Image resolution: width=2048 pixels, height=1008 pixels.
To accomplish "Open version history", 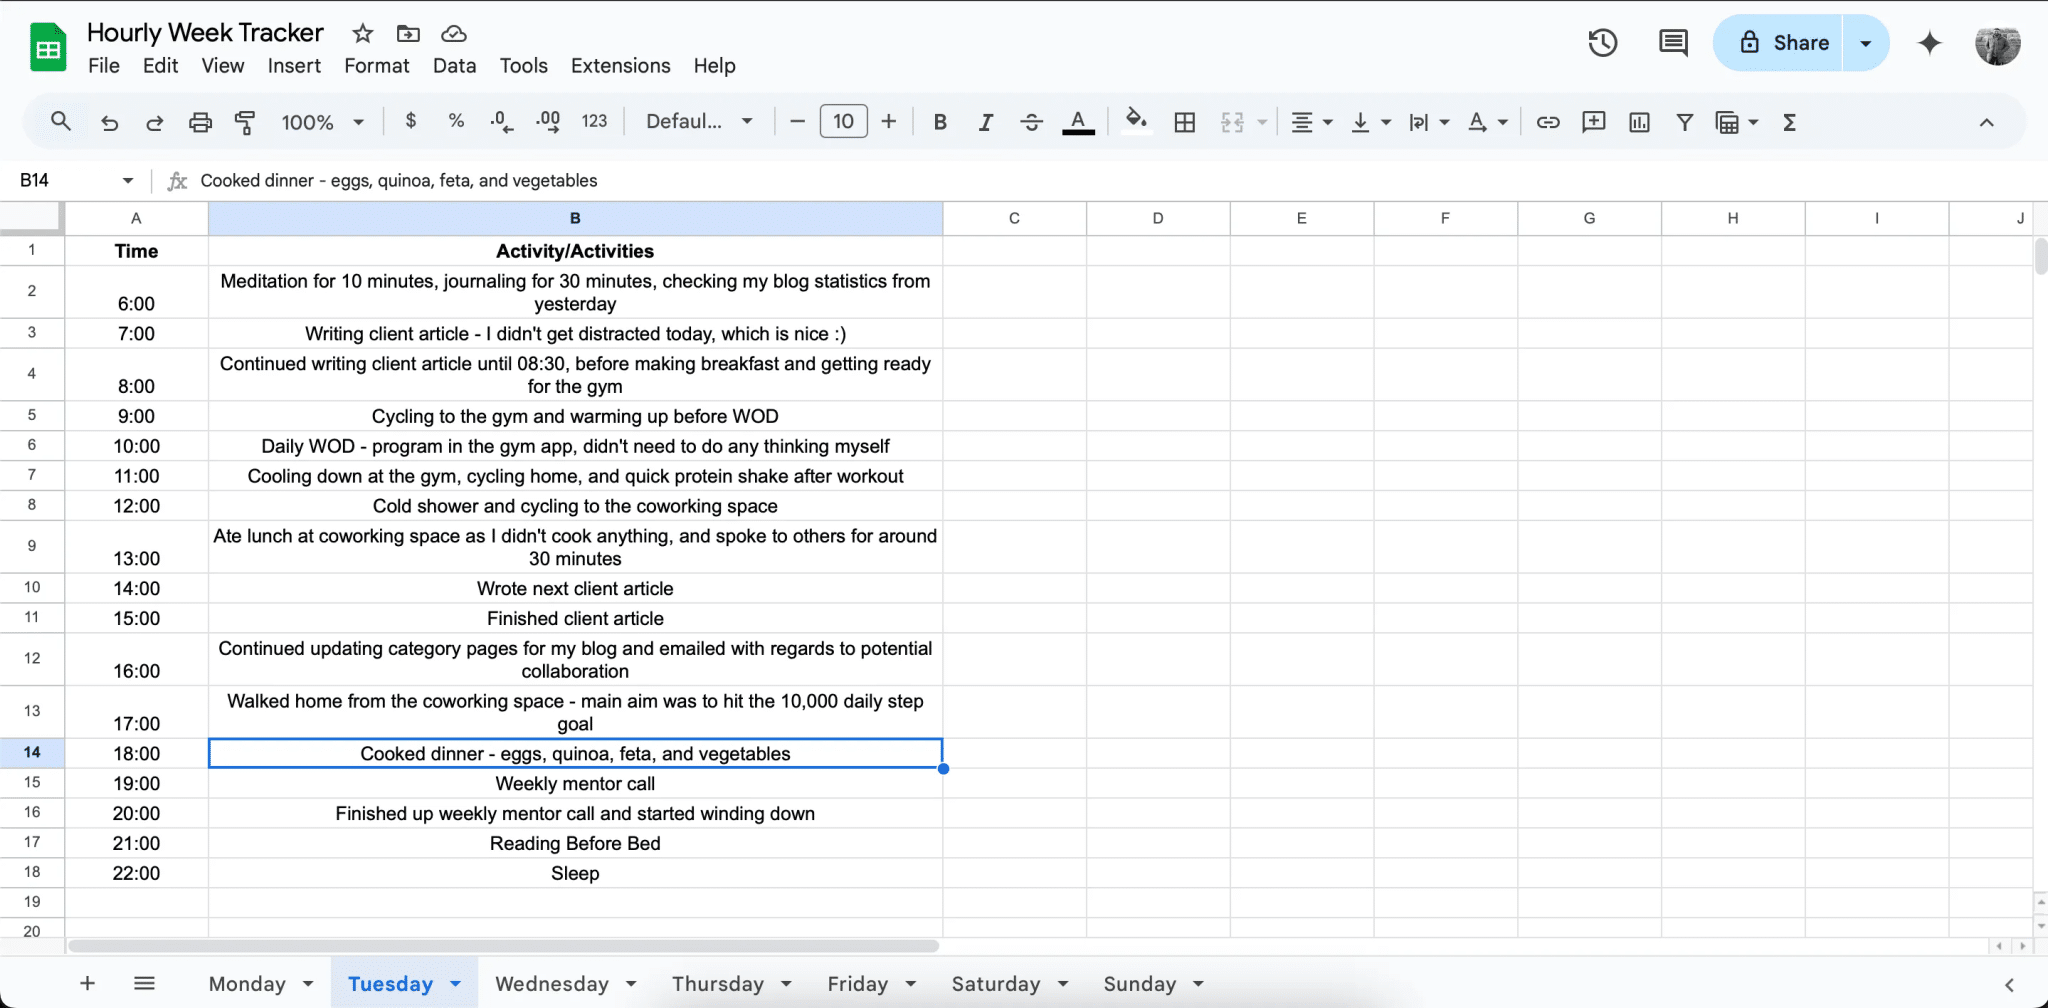I will tap(1601, 42).
